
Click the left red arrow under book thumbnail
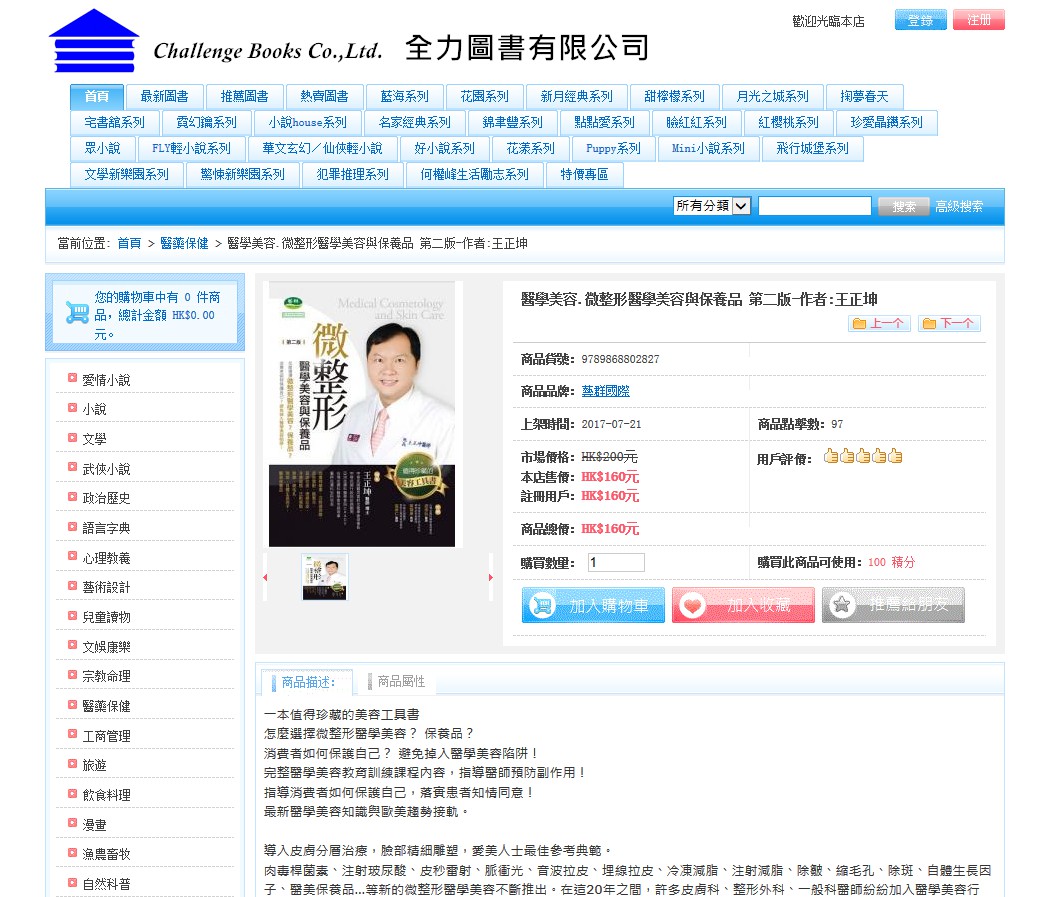coord(265,577)
